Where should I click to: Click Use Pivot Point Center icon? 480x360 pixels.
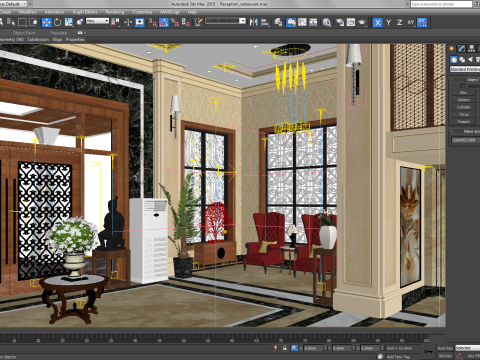pos(115,22)
